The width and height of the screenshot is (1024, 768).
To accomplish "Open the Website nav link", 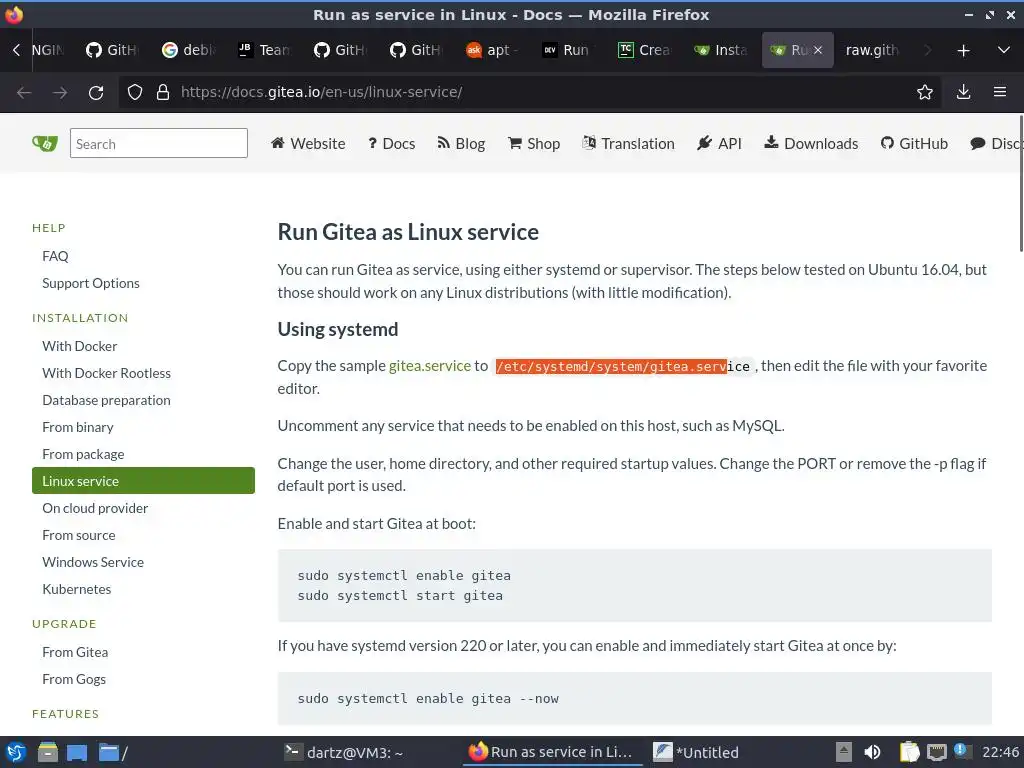I will point(308,144).
